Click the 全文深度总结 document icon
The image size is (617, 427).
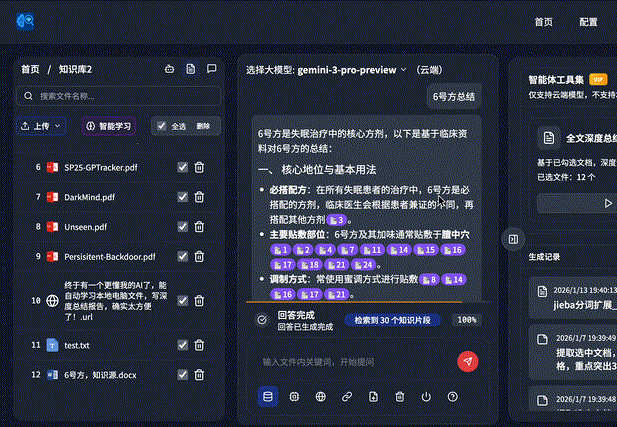[549, 138]
